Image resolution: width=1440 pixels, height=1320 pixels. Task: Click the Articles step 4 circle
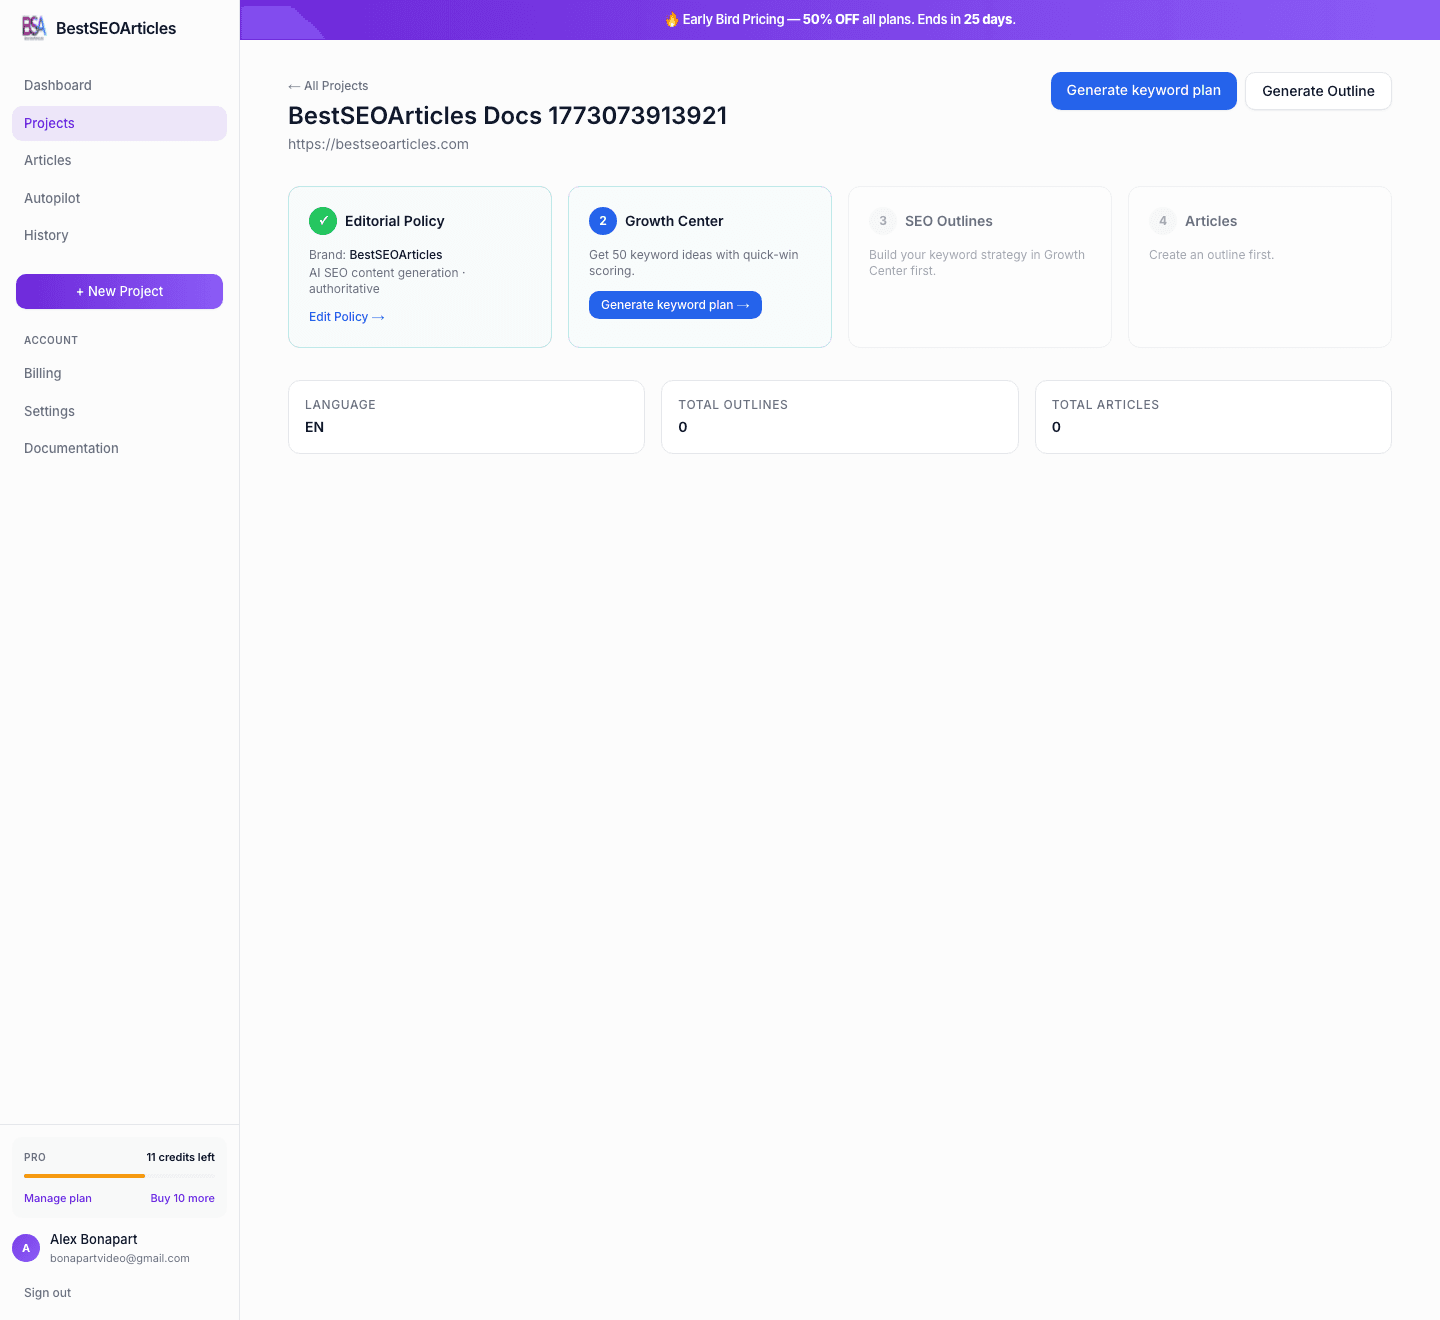point(1162,221)
